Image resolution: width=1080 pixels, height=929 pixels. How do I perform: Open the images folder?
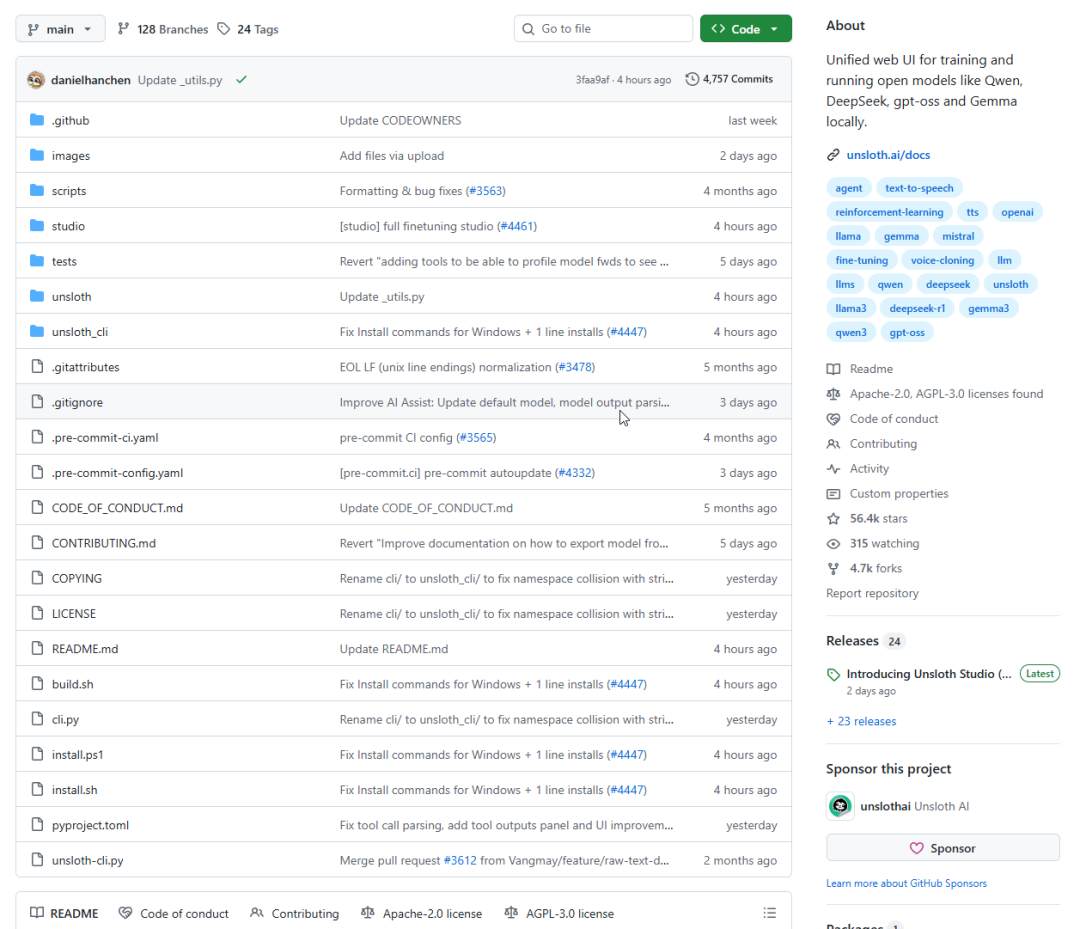coord(70,156)
